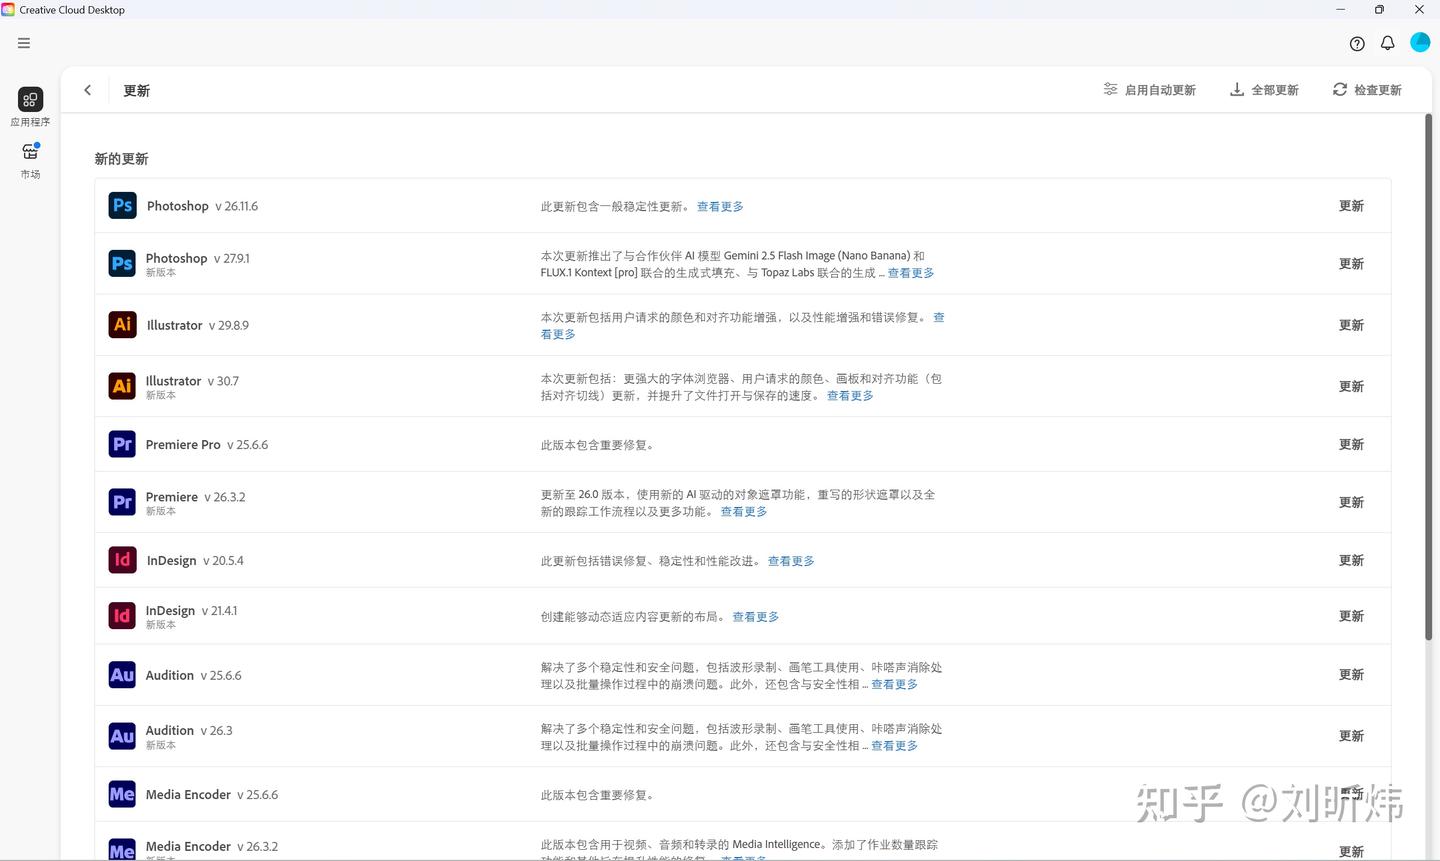Screen dimensions: 1440x861
Task: Click the InDesign v 20.5.4 app icon
Action: click(122, 560)
